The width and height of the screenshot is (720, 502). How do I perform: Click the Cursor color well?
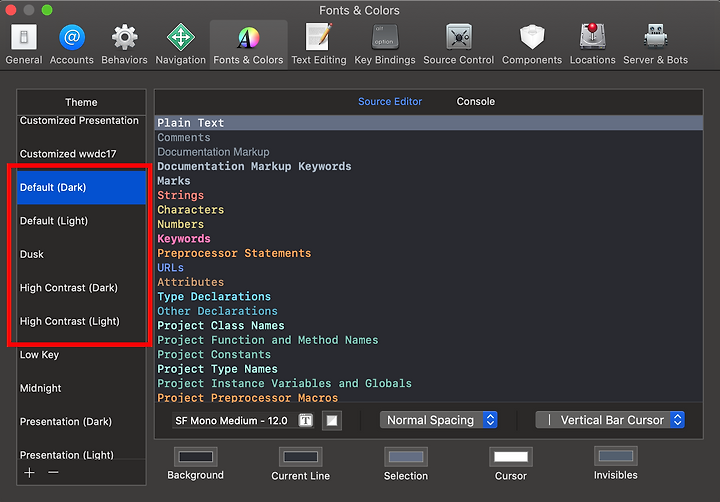tap(511, 457)
